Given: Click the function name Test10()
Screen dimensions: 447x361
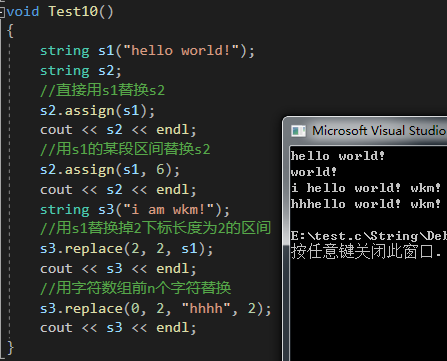Looking at the screenshot, I should click(x=81, y=12).
